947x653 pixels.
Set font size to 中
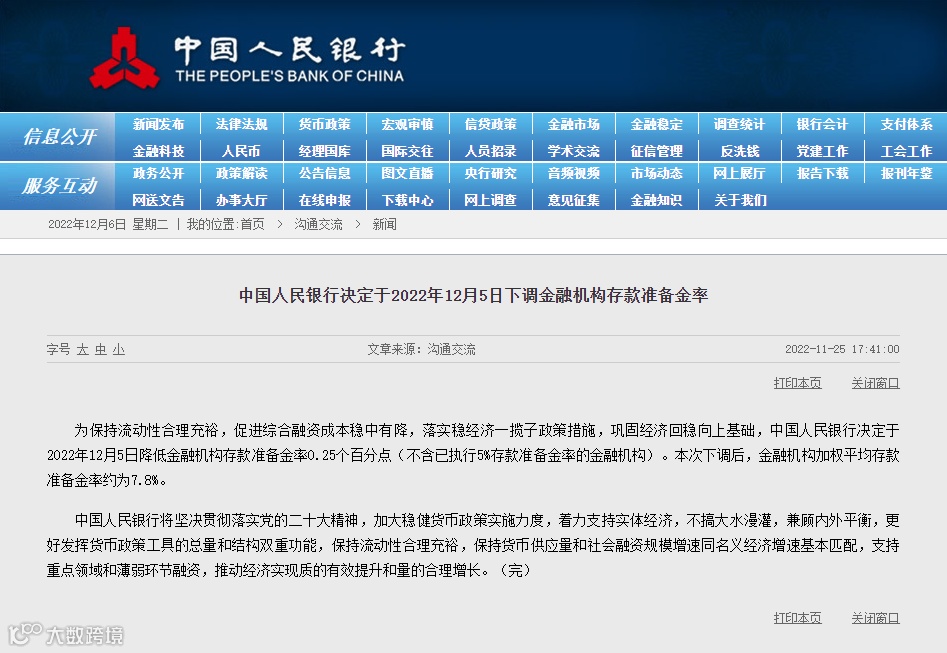(x=101, y=349)
